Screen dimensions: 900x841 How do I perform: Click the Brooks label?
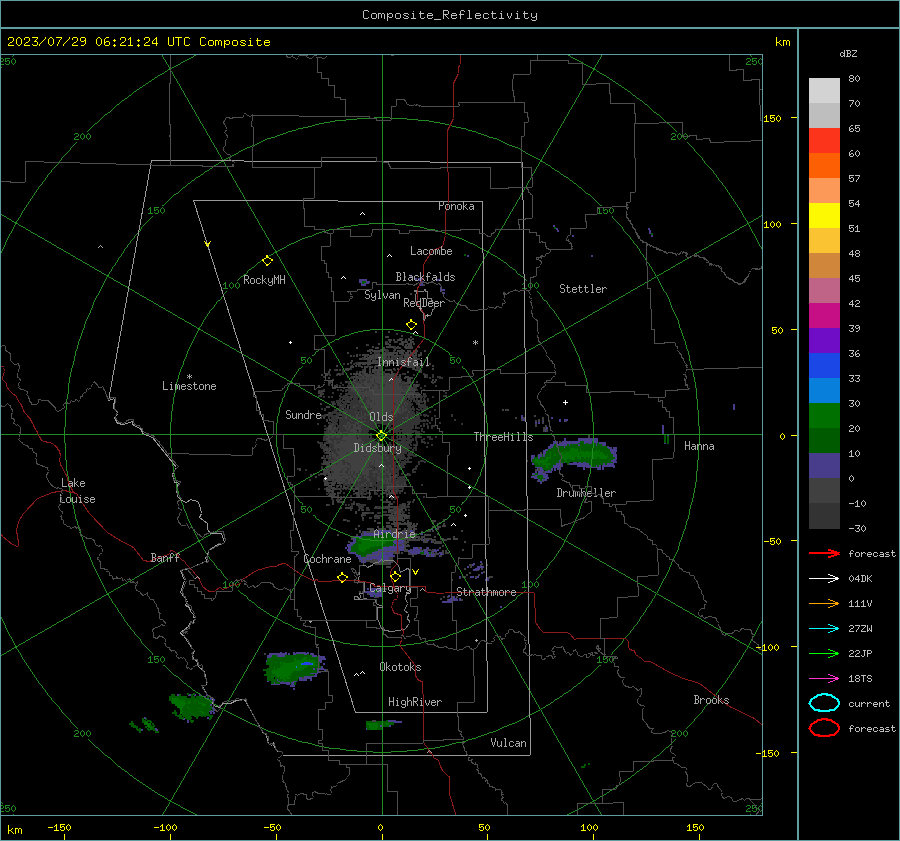tap(711, 700)
